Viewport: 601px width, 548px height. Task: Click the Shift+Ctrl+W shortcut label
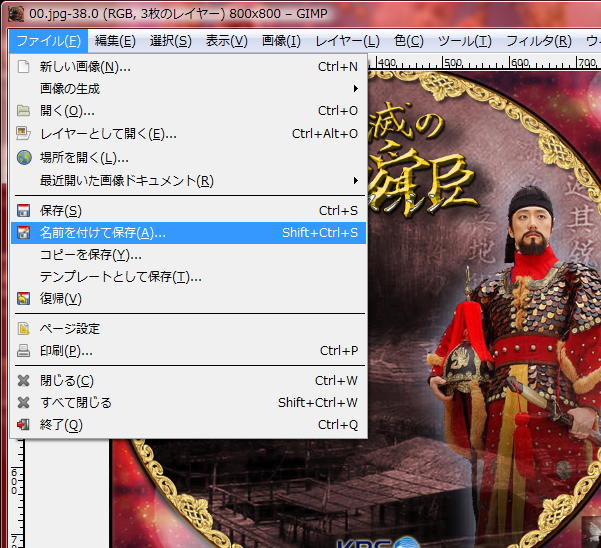[x=318, y=402]
